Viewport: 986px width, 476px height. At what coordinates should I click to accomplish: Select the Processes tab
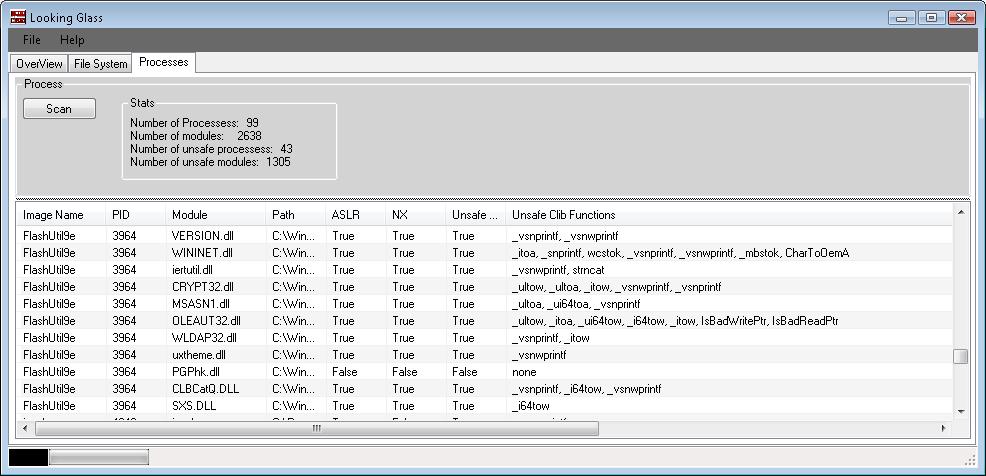pos(163,62)
